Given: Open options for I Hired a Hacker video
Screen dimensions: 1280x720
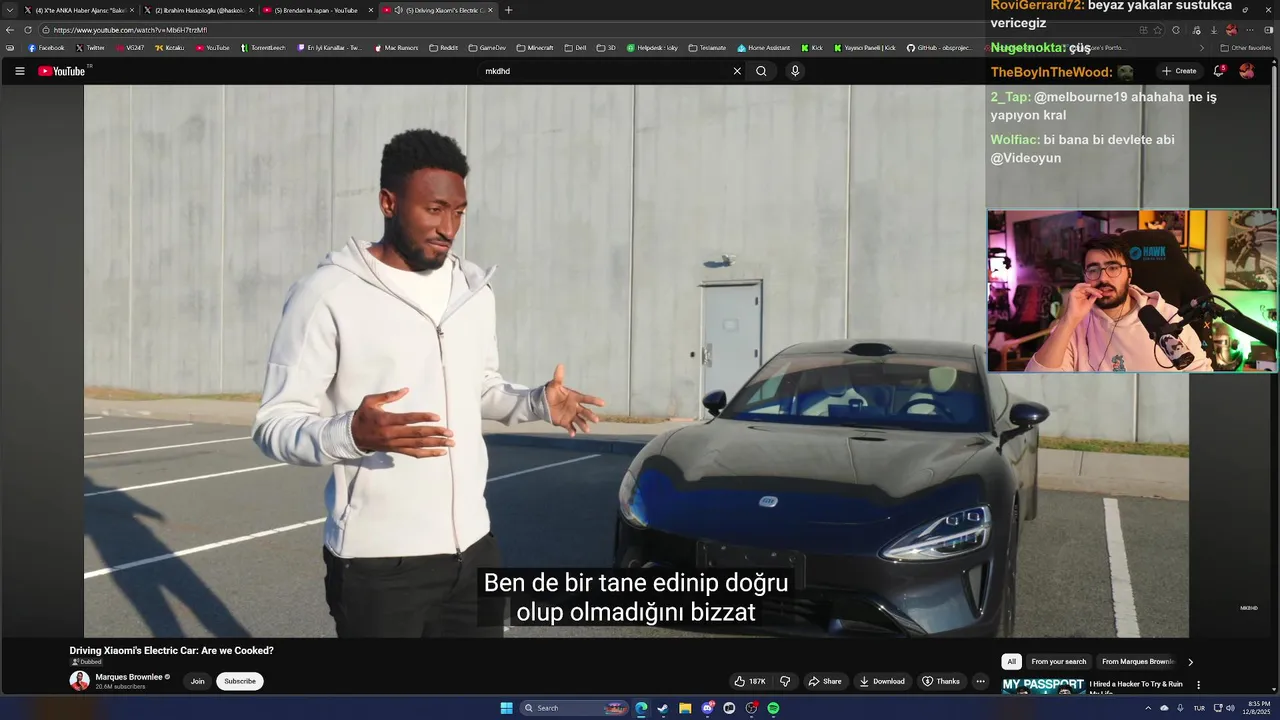Looking at the screenshot, I should (x=1198, y=685).
